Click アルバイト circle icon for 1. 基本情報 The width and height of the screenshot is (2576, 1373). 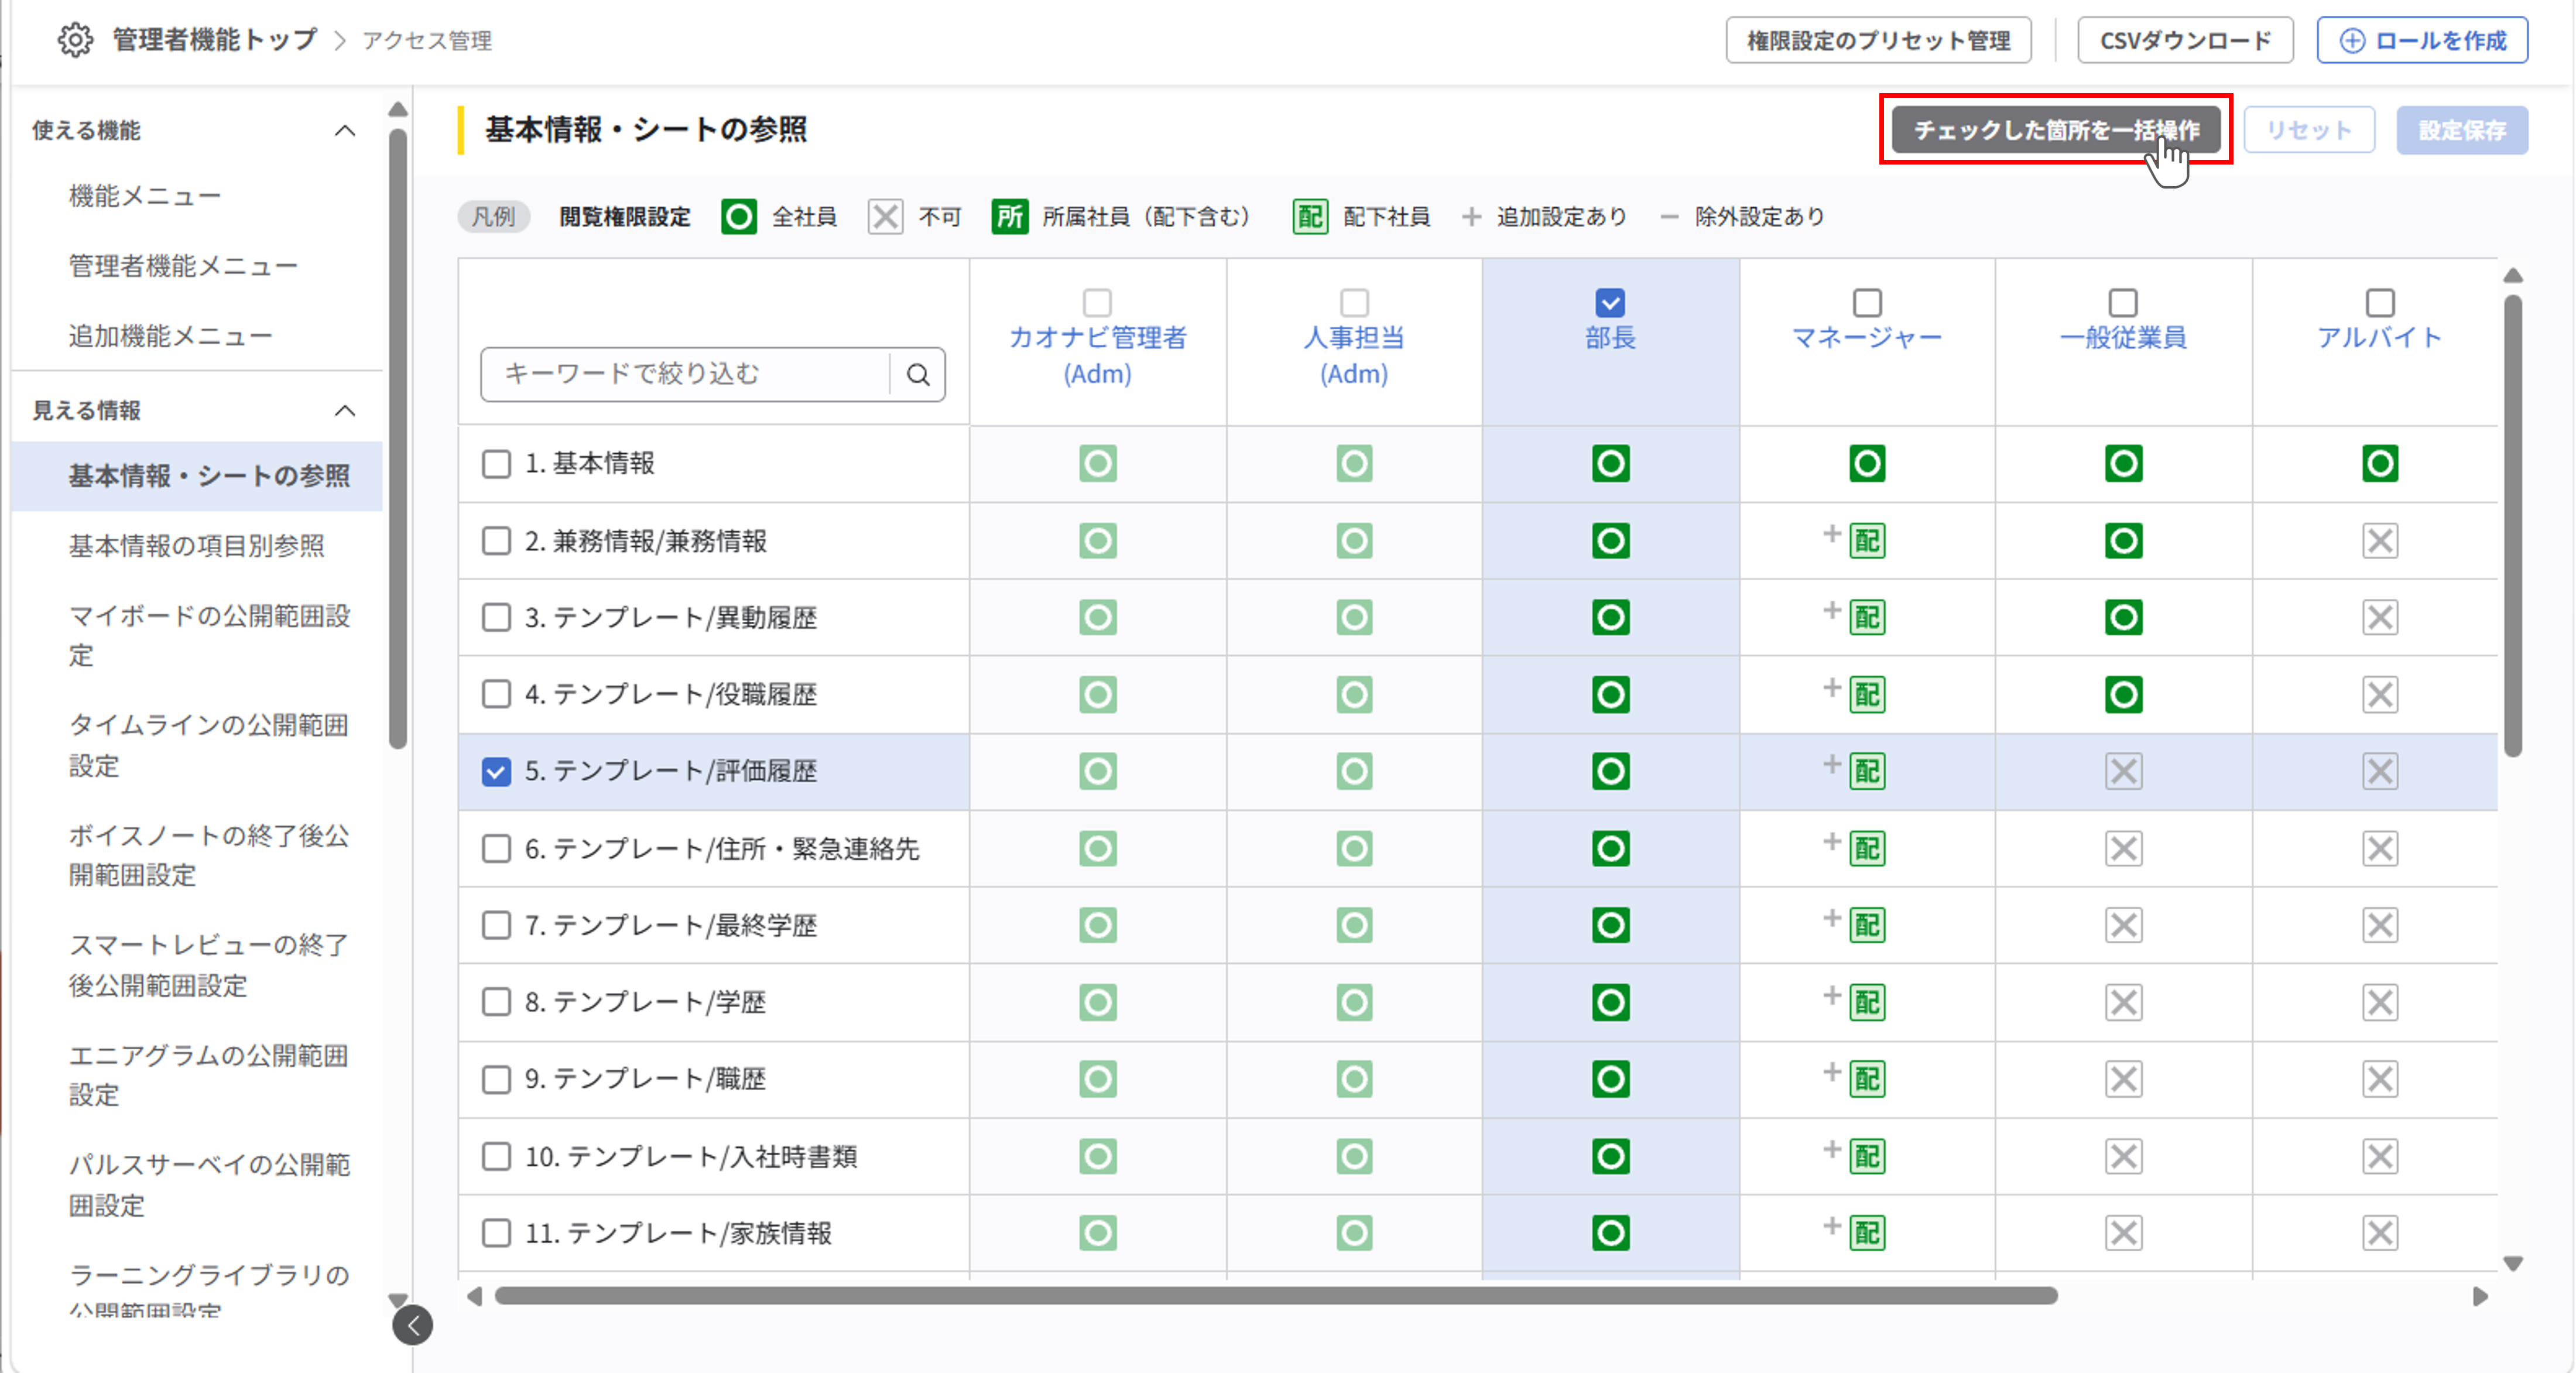coord(2379,463)
